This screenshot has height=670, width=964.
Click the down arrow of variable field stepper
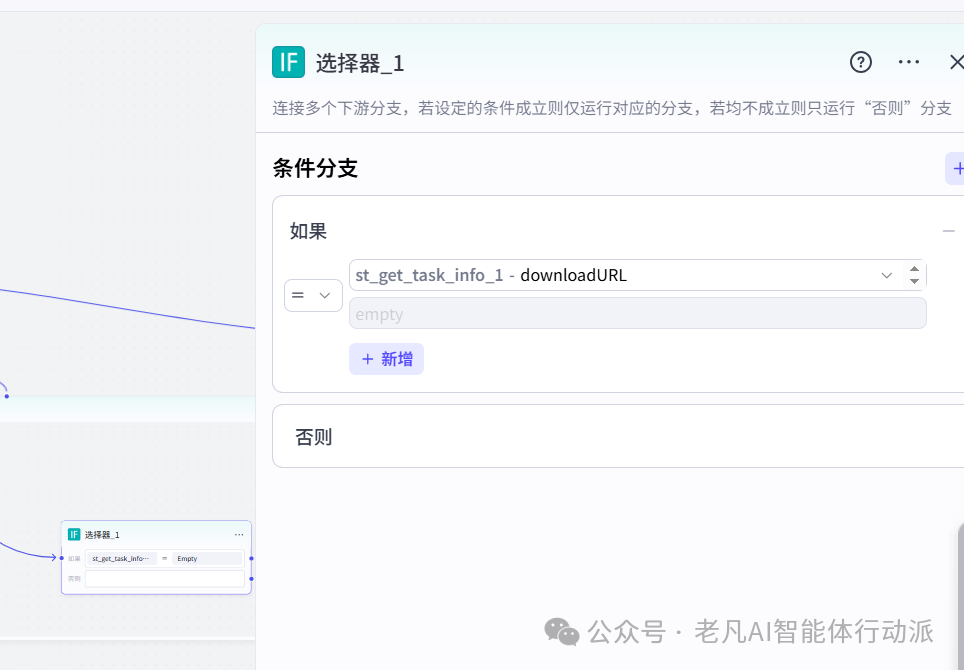(x=914, y=281)
